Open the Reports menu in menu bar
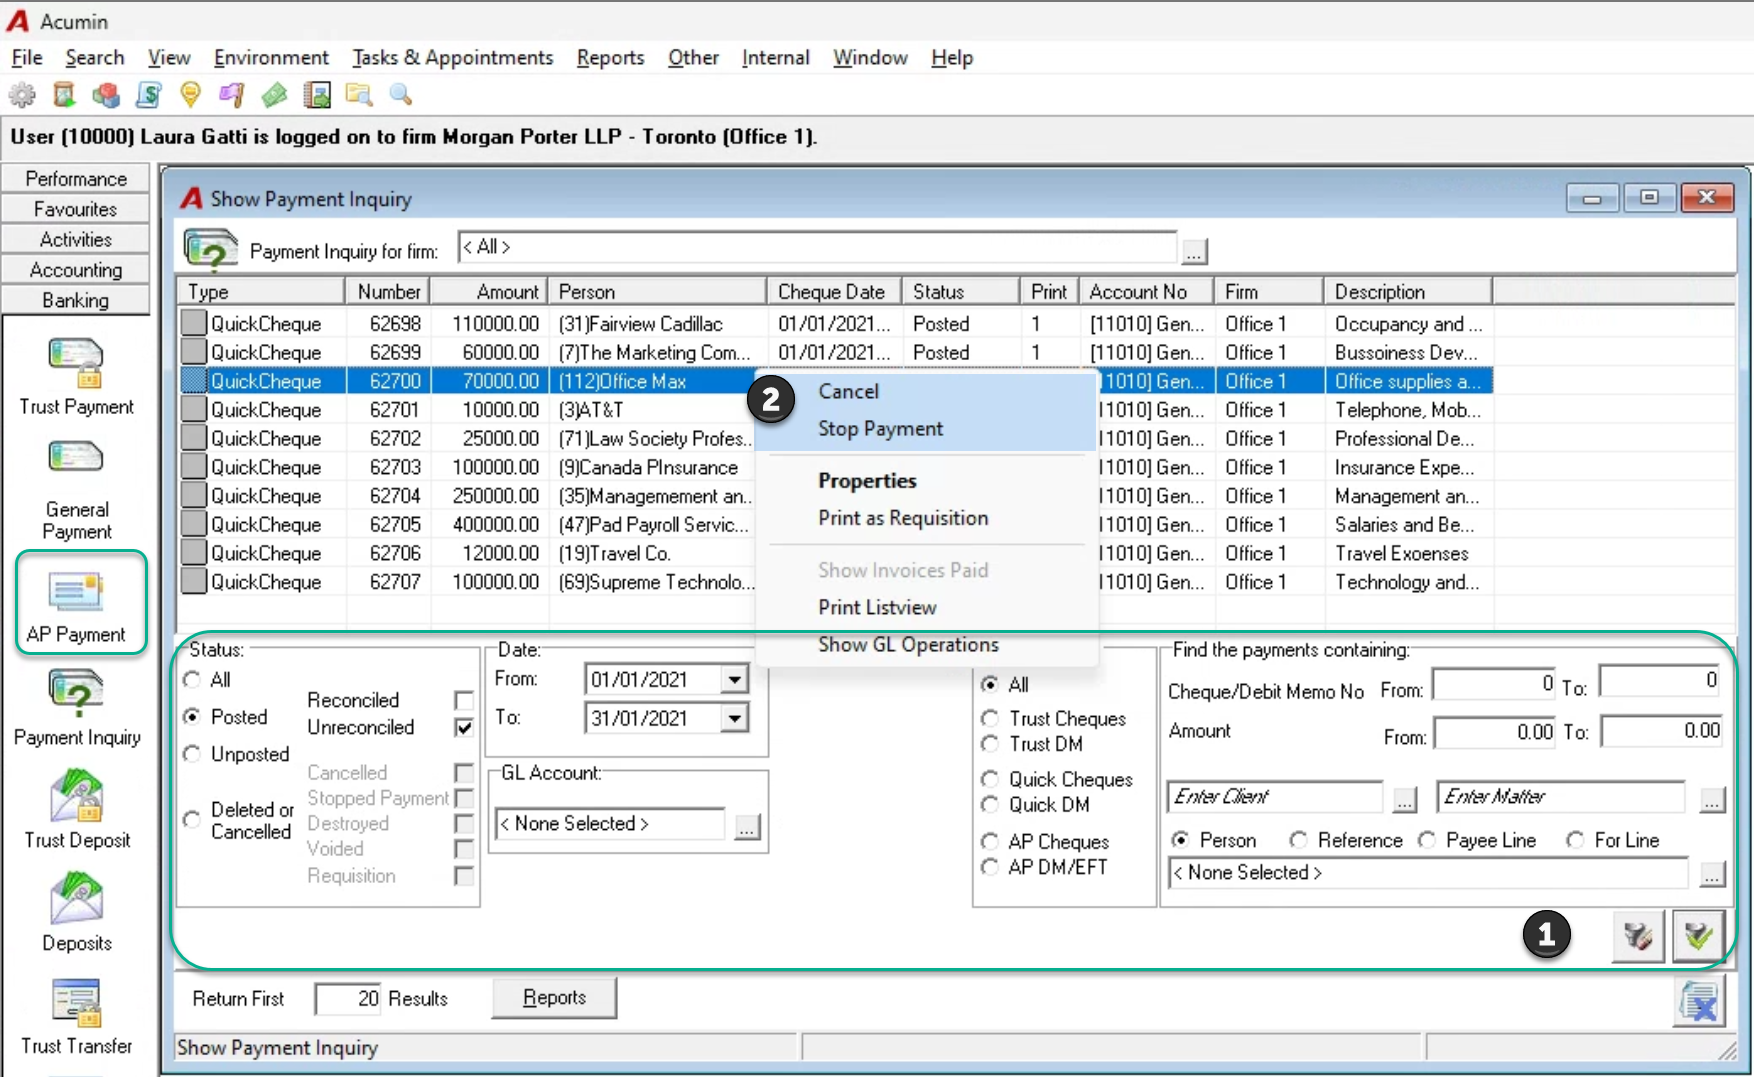 (x=610, y=58)
